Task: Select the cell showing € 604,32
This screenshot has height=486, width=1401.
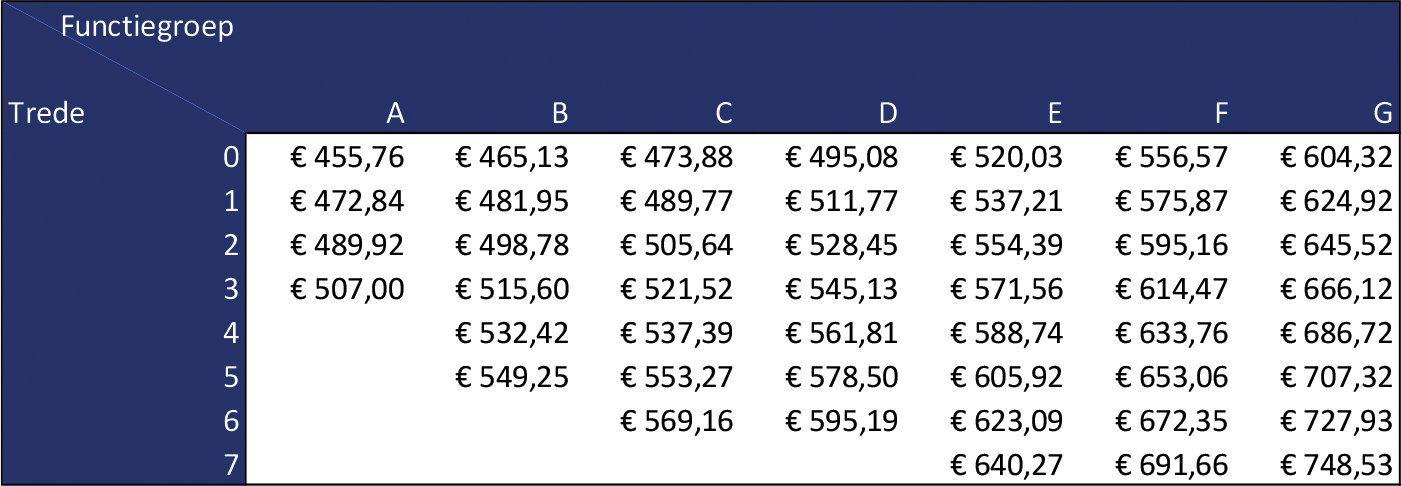Action: click(1336, 157)
